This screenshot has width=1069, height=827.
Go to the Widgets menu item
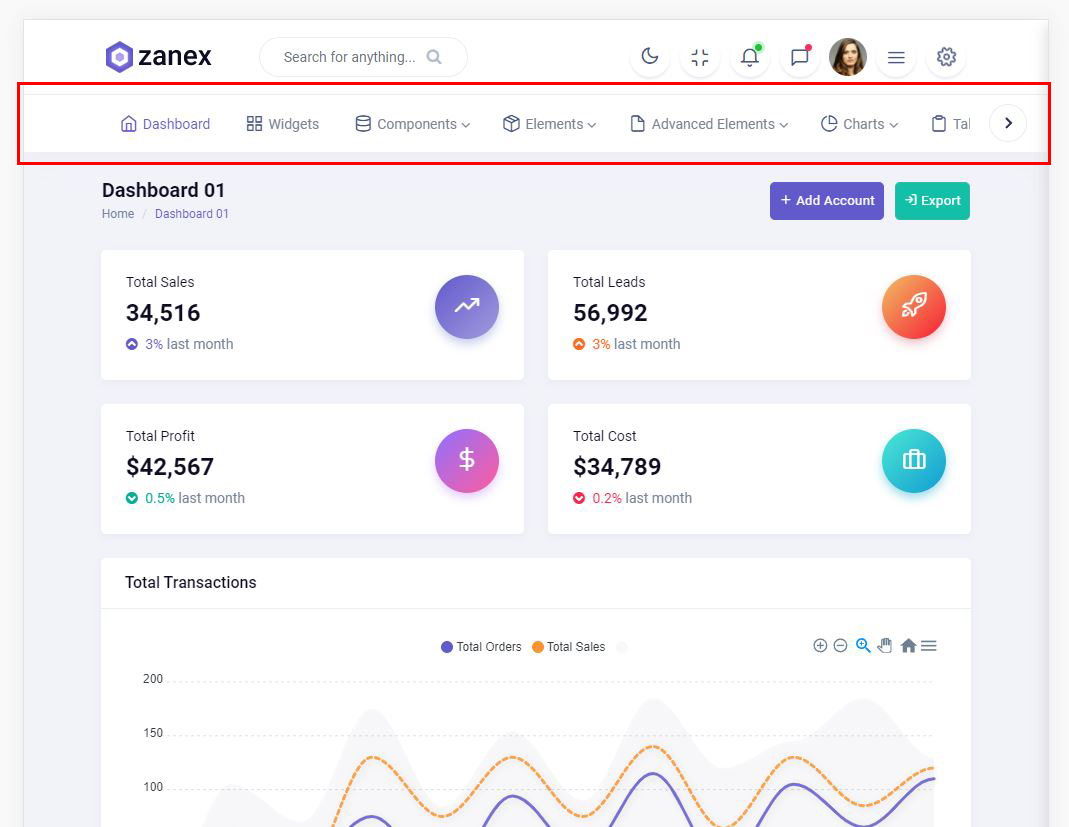(283, 124)
